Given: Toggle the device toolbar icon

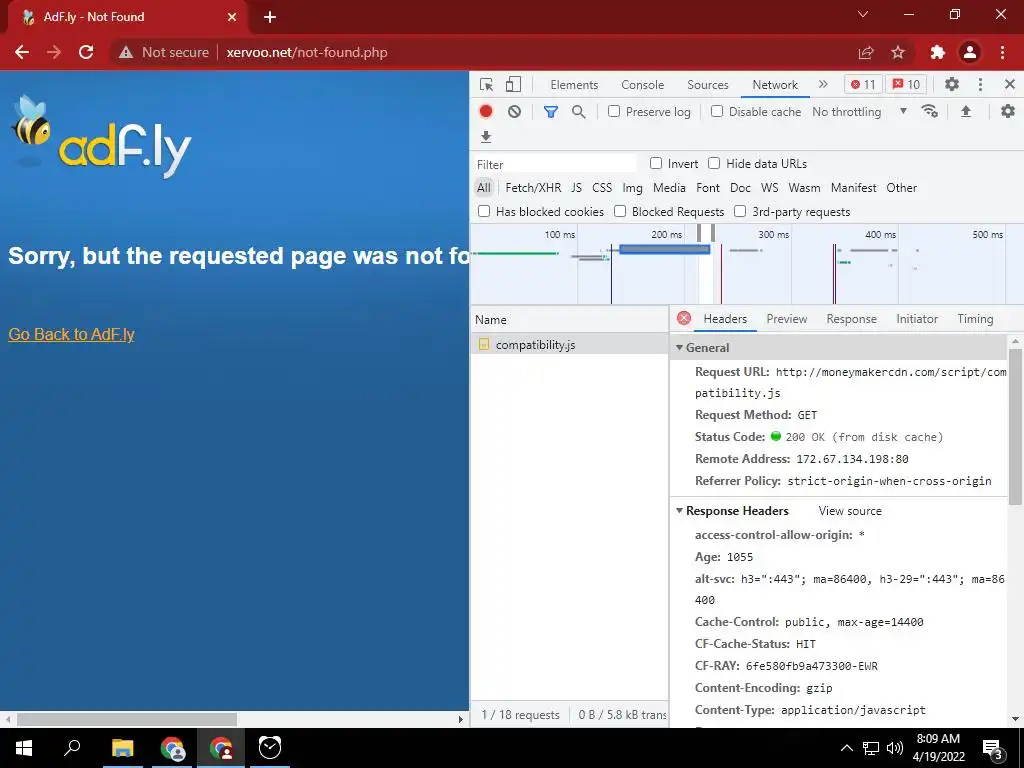Looking at the screenshot, I should click(513, 84).
